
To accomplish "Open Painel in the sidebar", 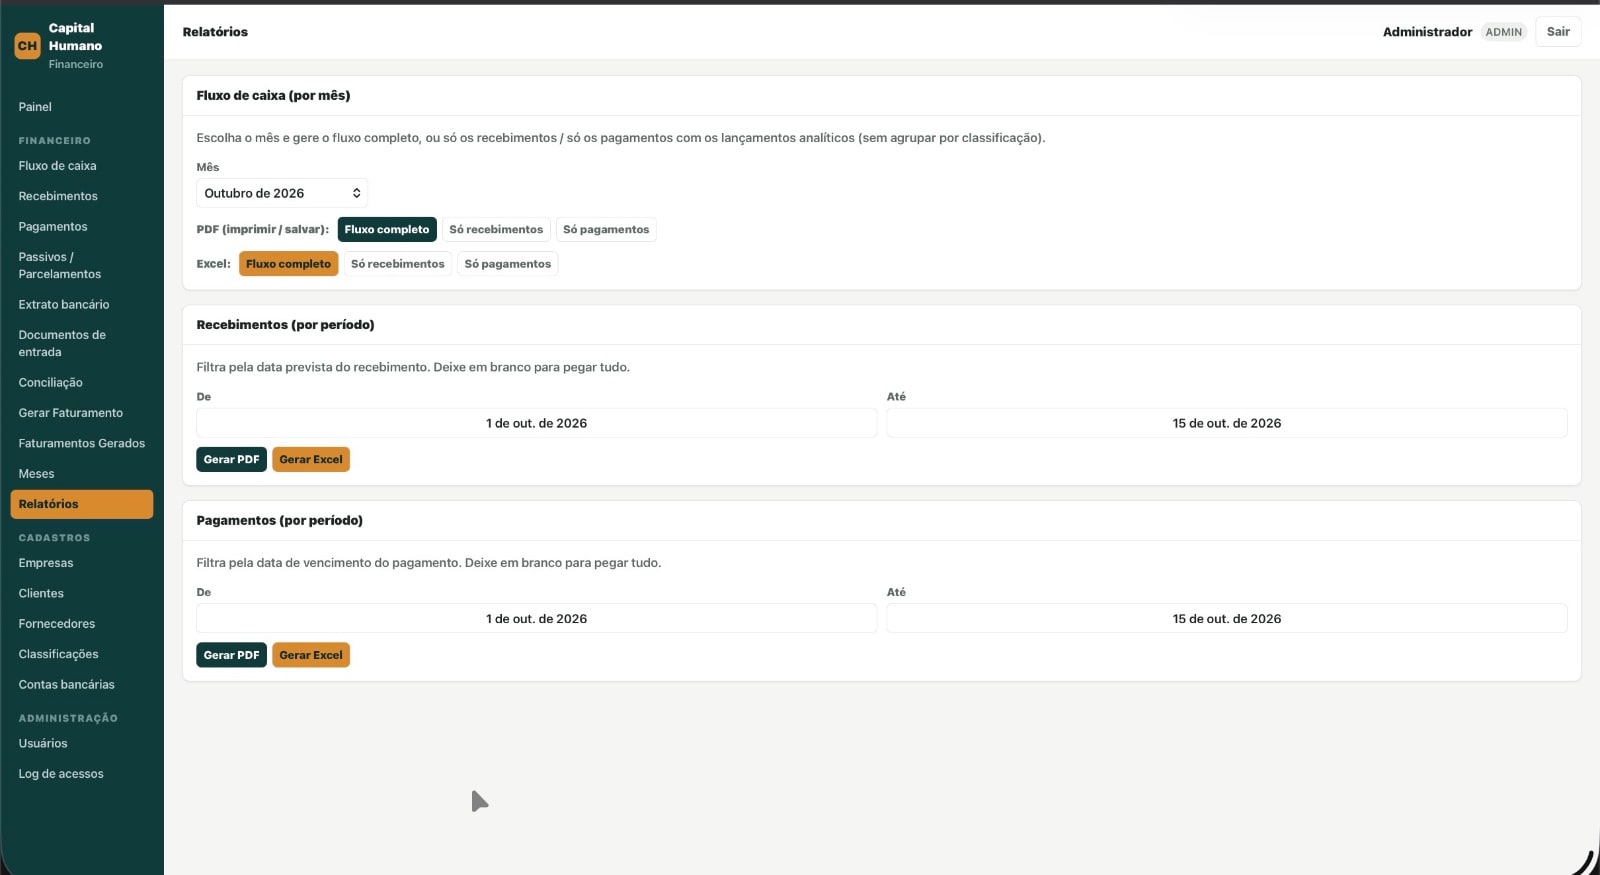I will 82,107.
